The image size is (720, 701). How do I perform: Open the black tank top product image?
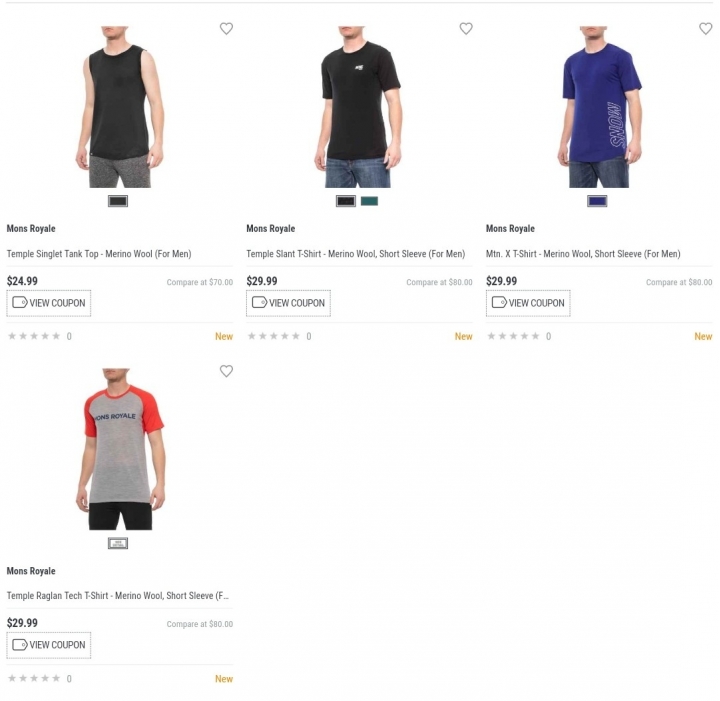pos(120,107)
